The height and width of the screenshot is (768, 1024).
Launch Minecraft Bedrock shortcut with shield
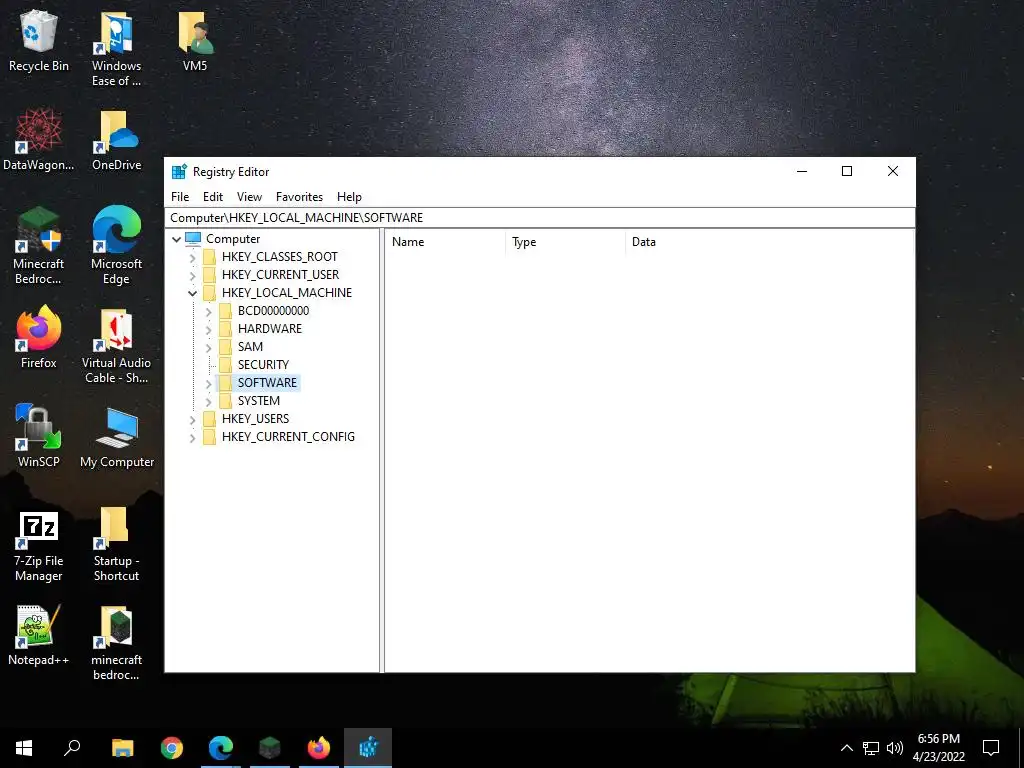click(39, 246)
